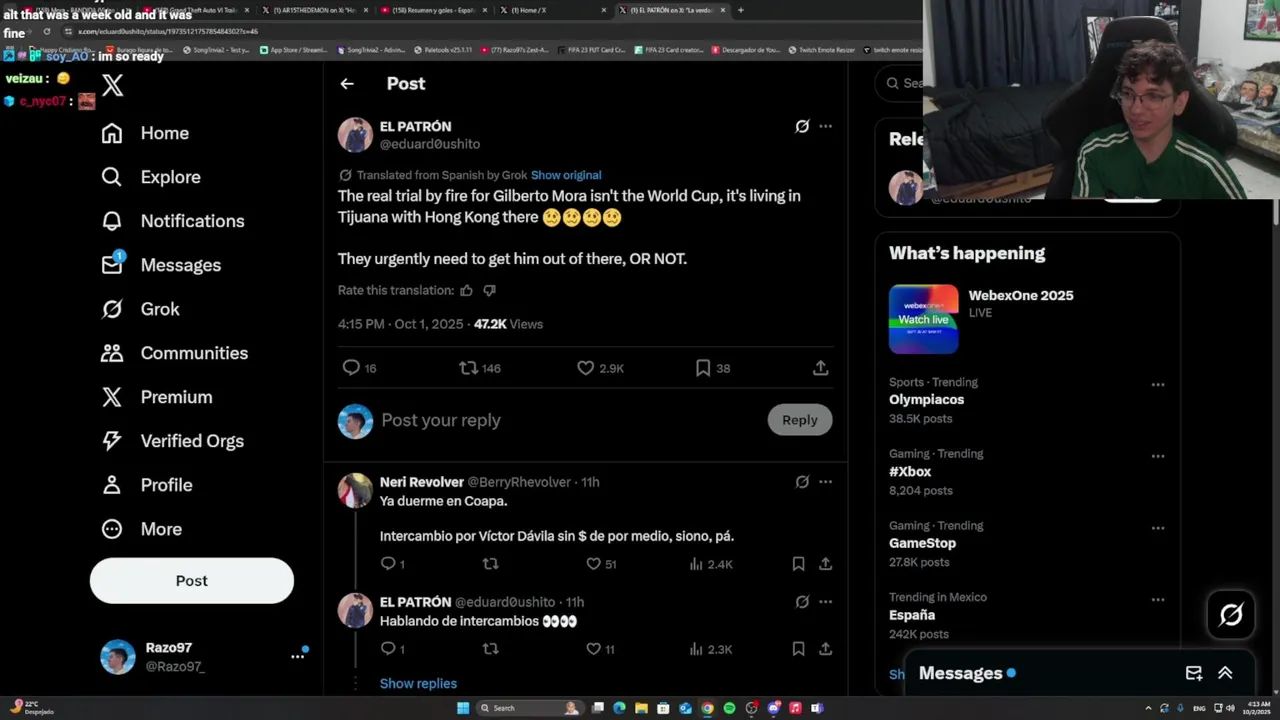Image resolution: width=1280 pixels, height=720 pixels.
Task: Open the Olympiacos trending topic
Action: [926, 400]
